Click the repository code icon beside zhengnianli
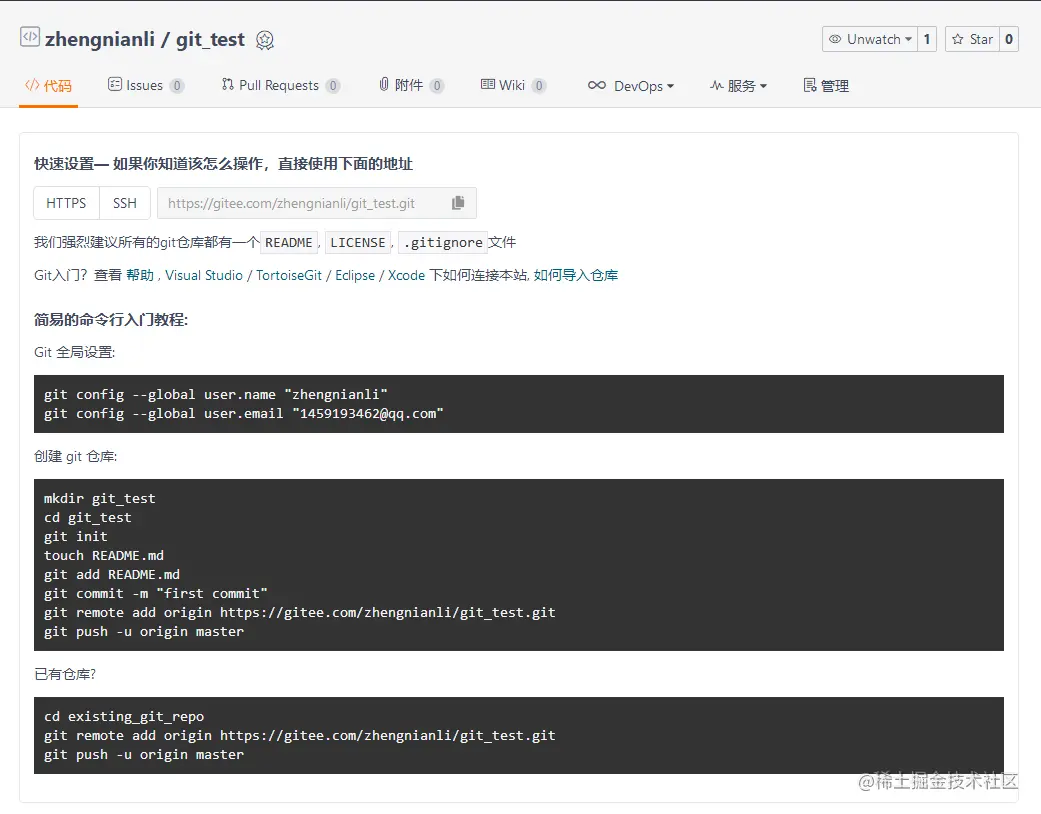The width and height of the screenshot is (1041, 814). (x=30, y=37)
